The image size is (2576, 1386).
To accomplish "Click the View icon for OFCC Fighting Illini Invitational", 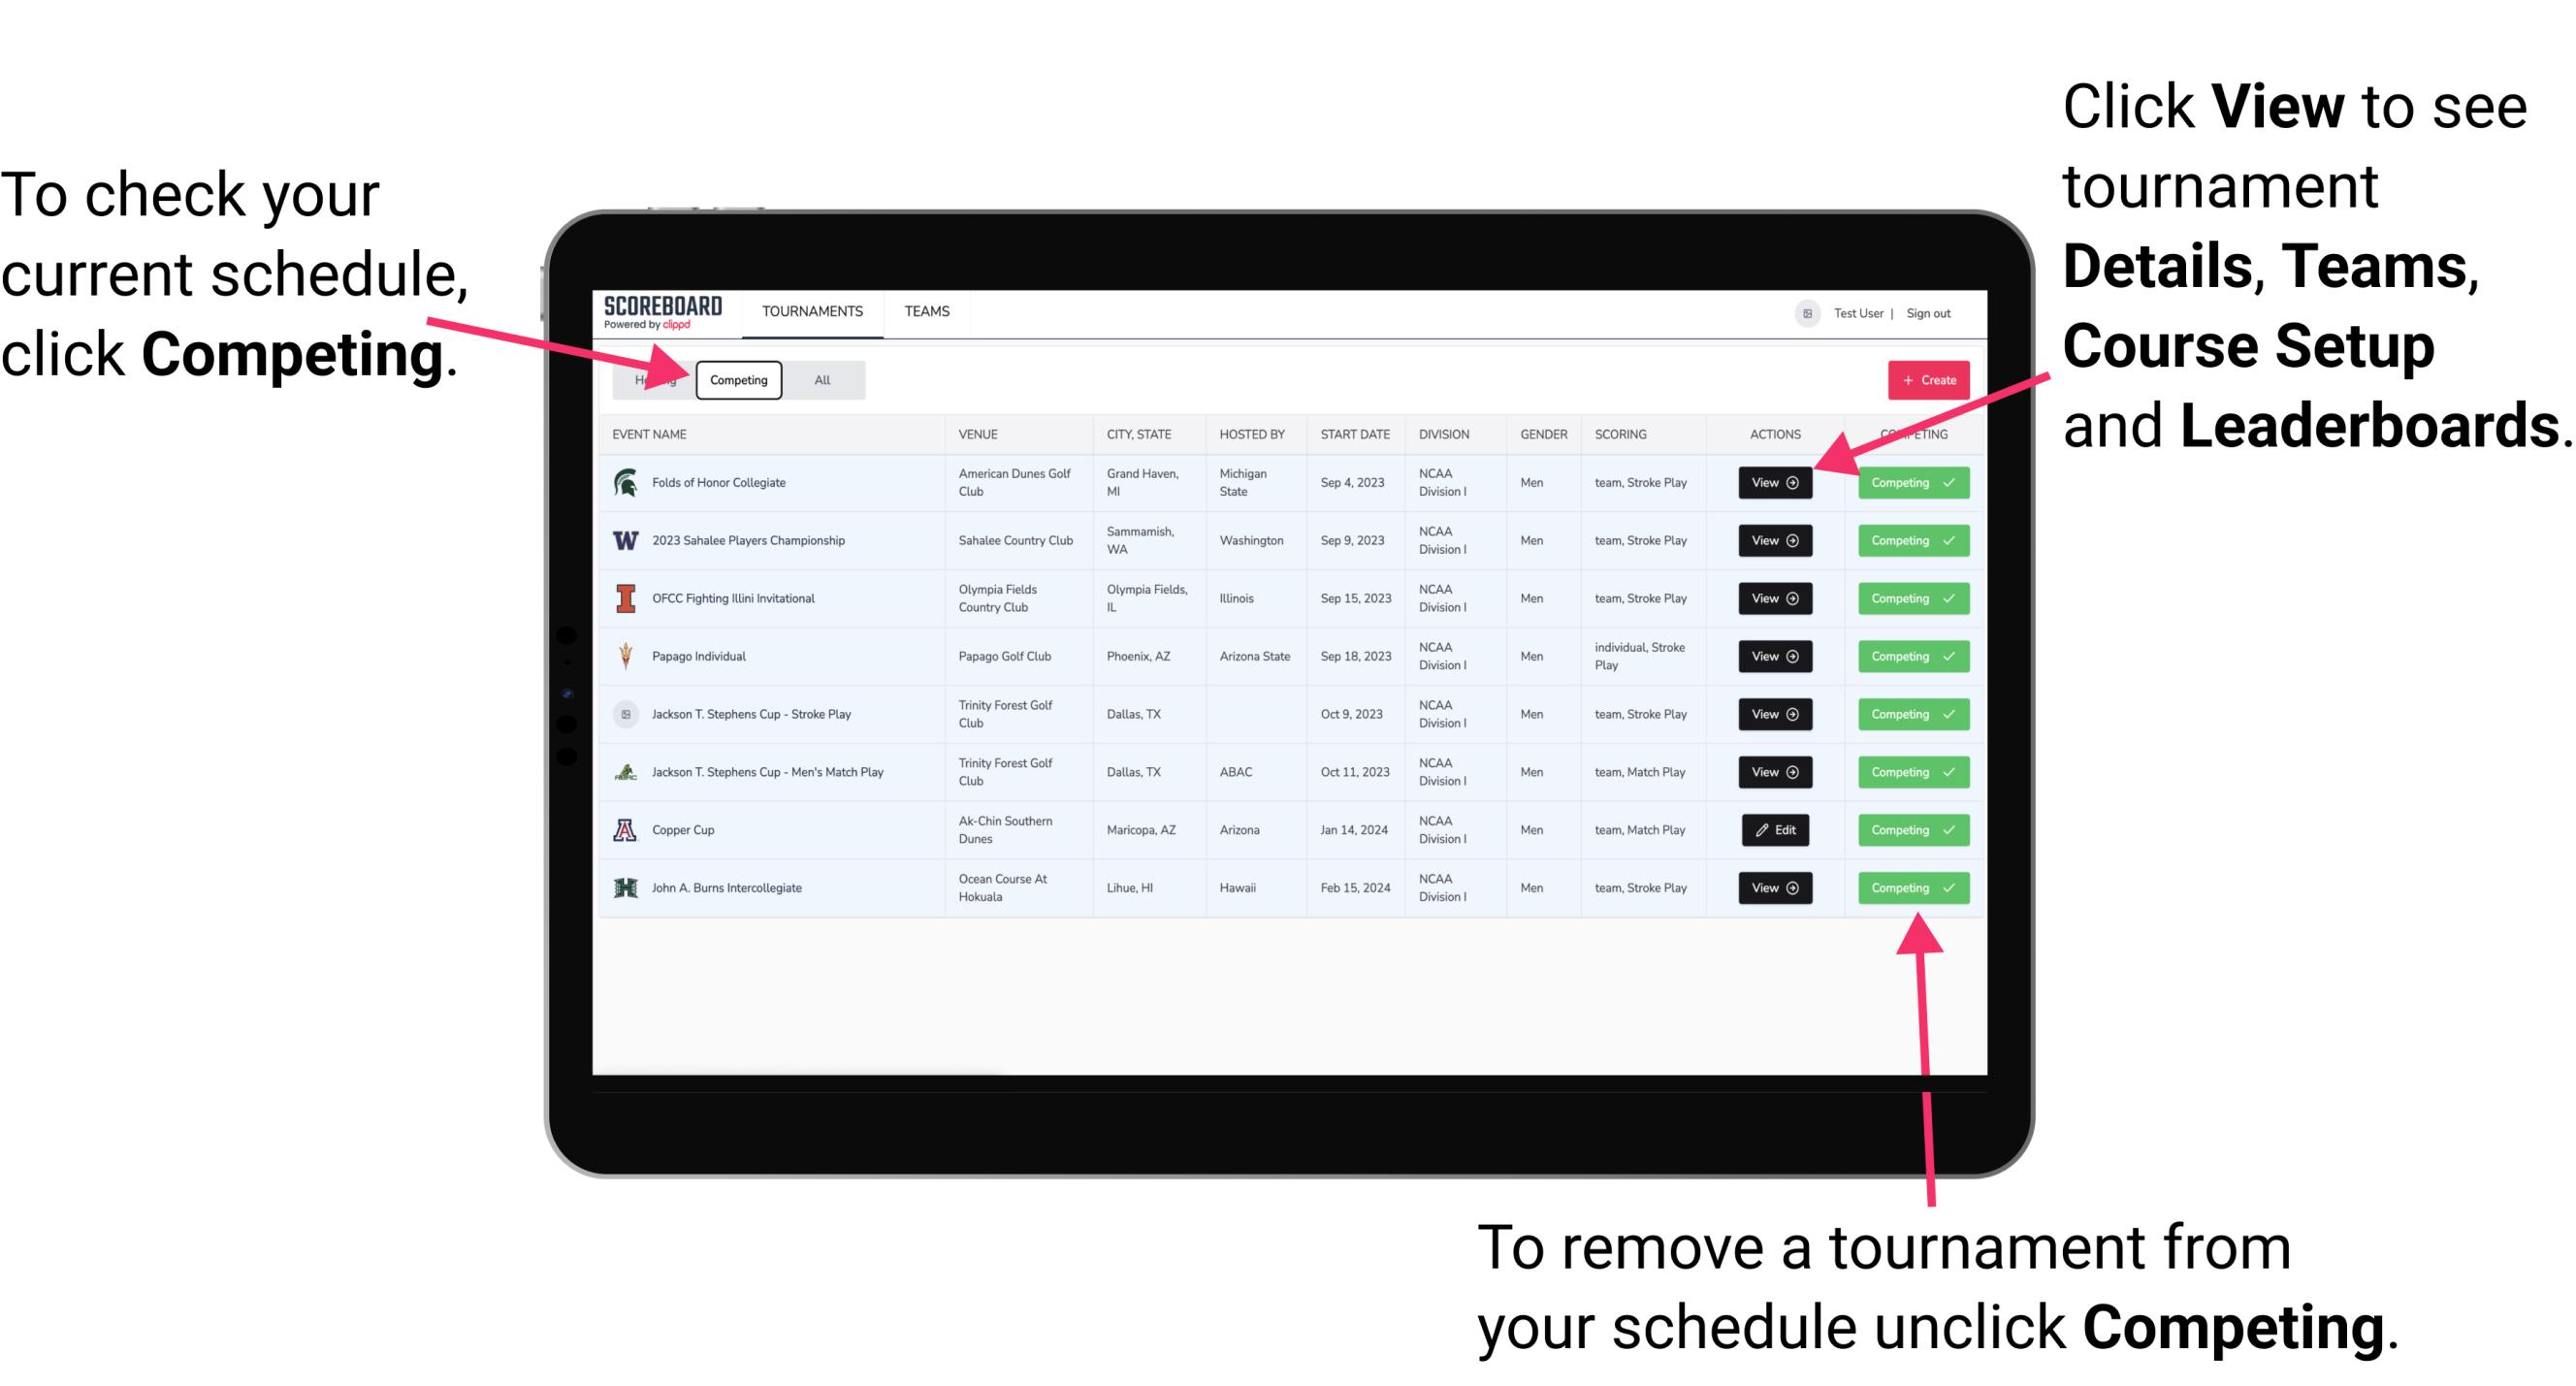I will [1774, 599].
